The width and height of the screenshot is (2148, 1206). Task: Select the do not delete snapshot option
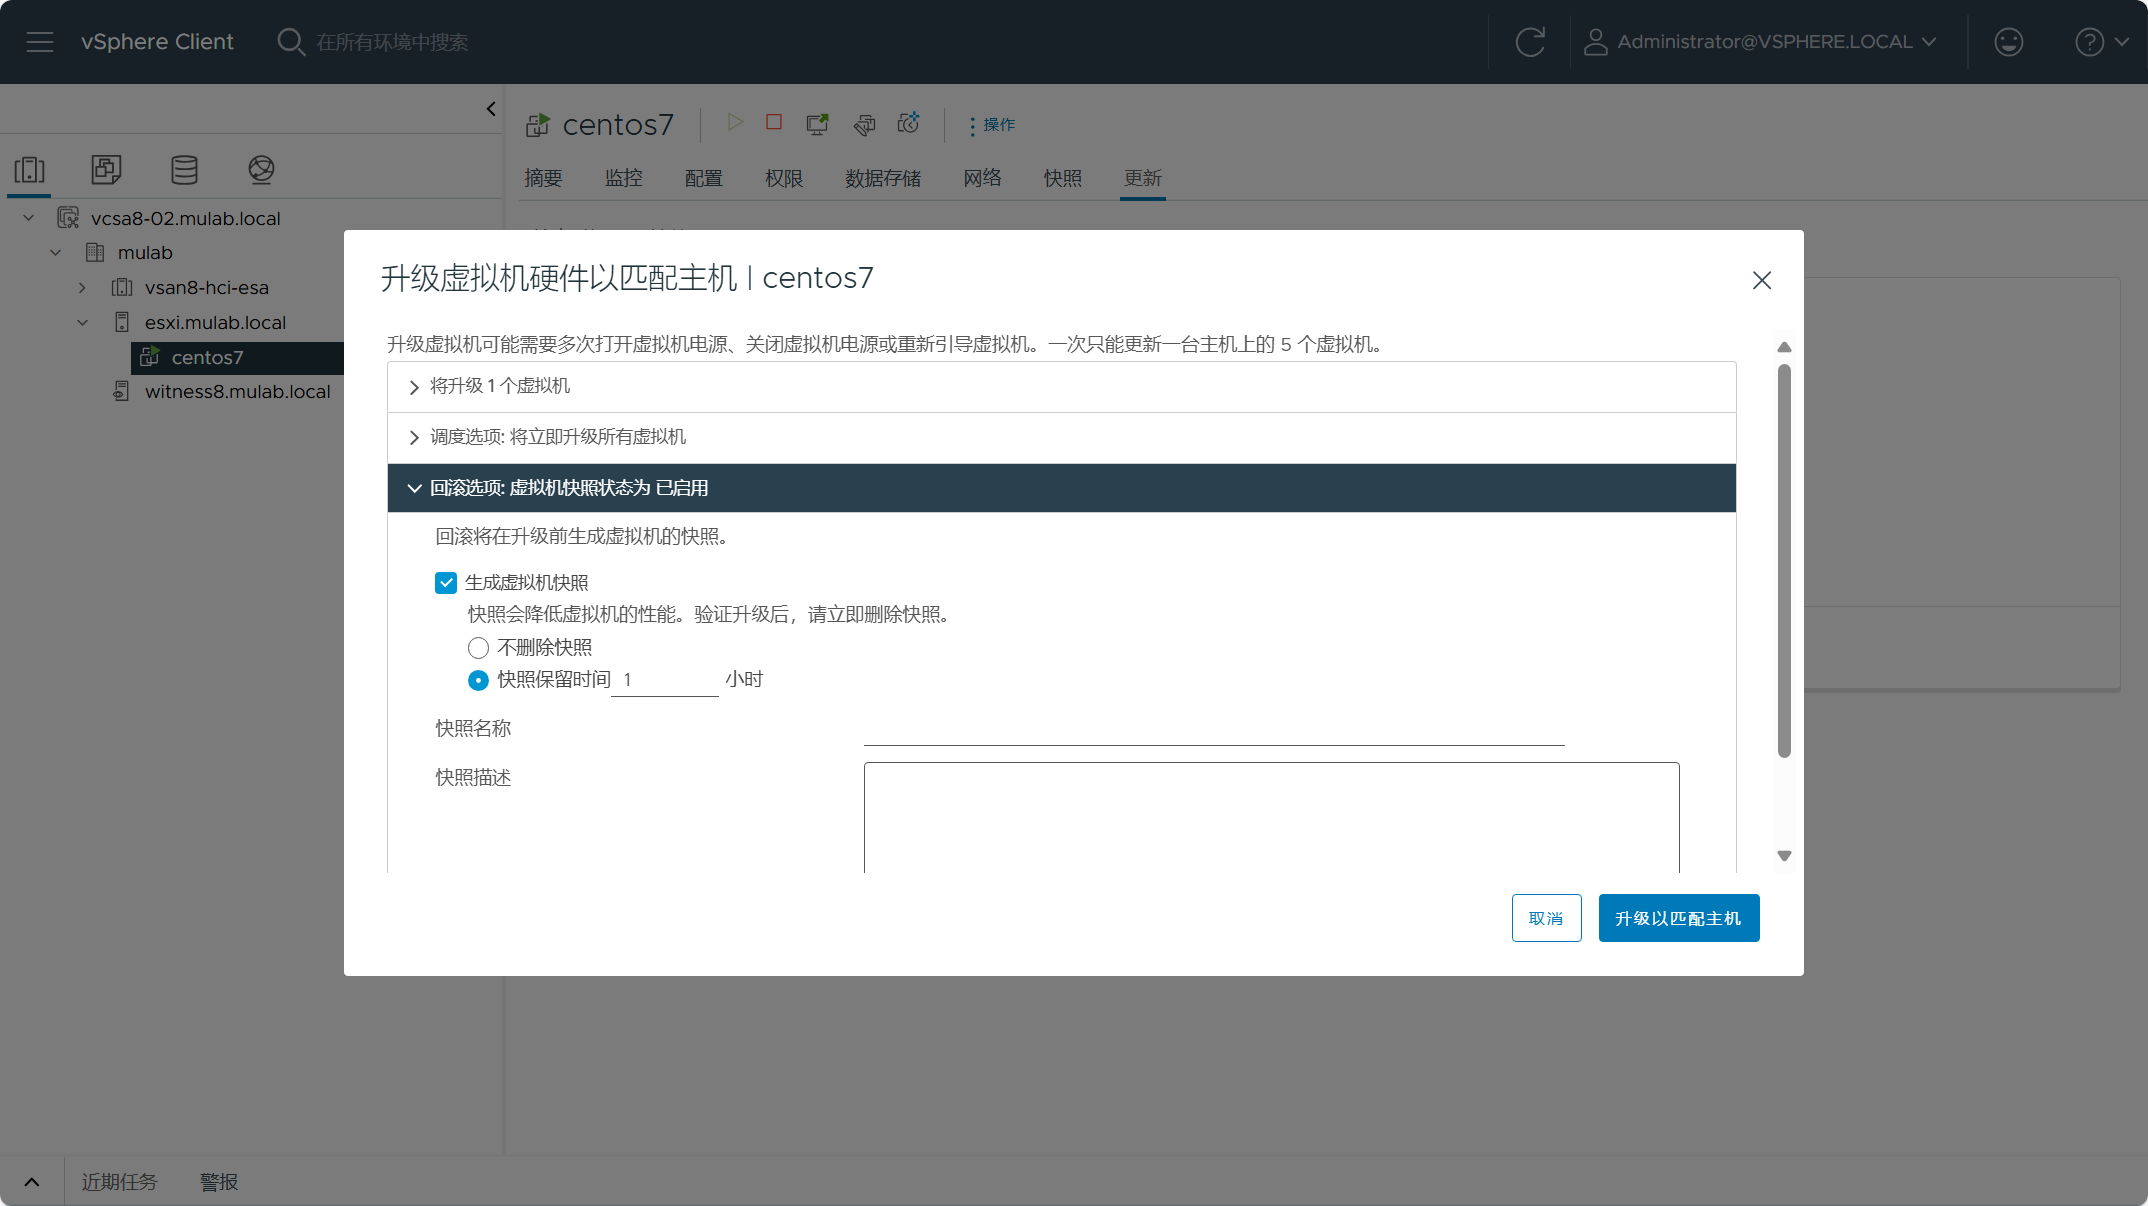click(478, 648)
